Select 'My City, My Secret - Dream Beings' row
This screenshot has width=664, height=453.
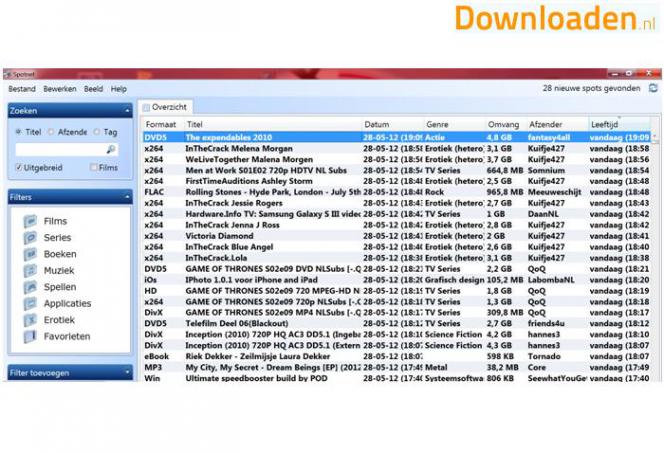click(x=396, y=367)
